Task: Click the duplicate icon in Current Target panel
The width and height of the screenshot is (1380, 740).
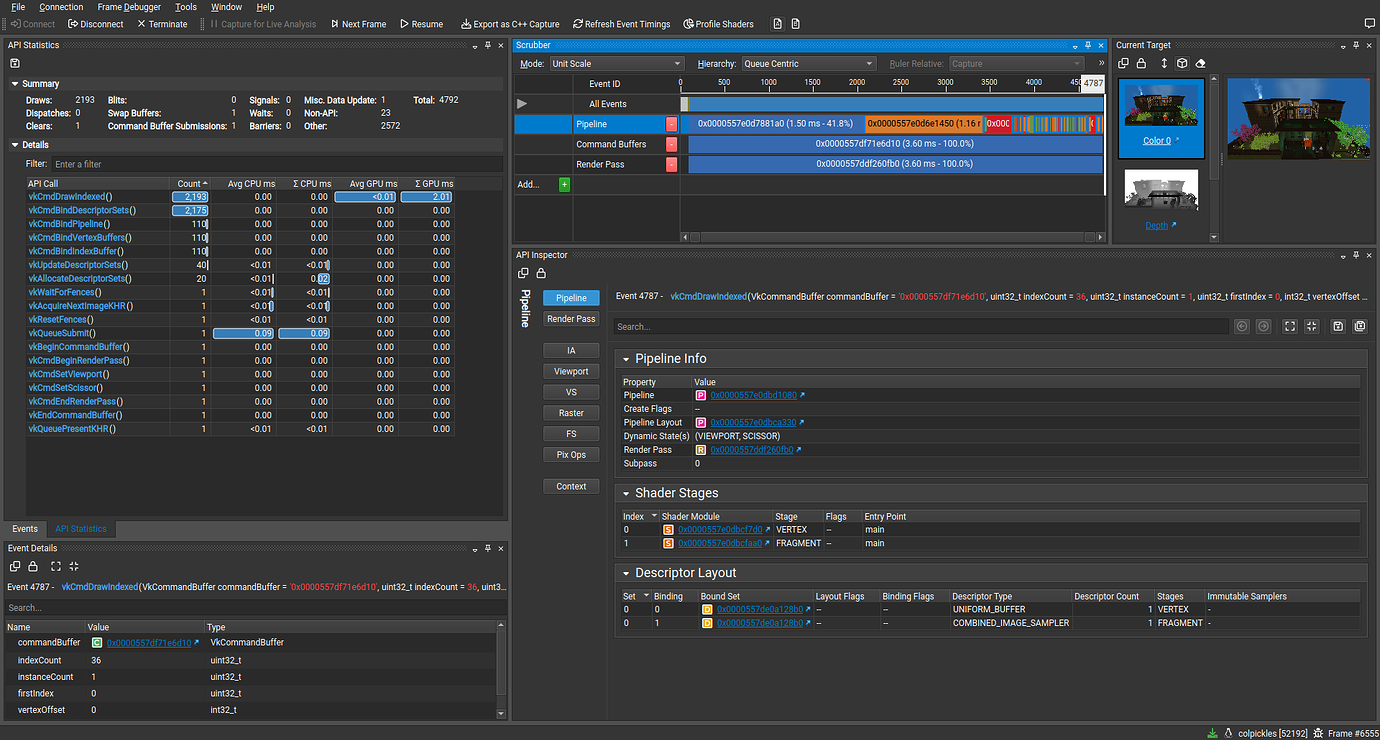Action: (x=1124, y=63)
